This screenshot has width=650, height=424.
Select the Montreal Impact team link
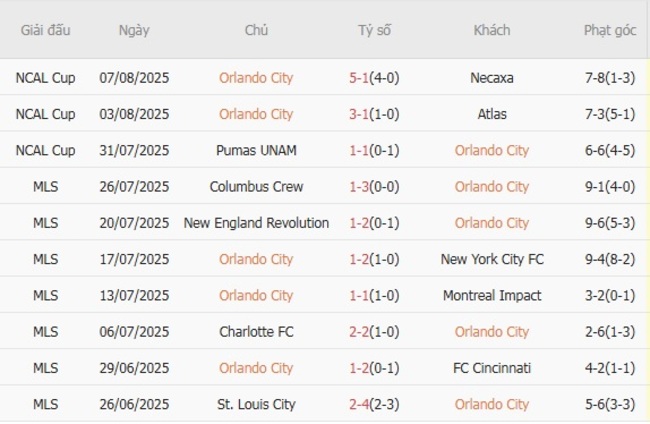point(491,295)
